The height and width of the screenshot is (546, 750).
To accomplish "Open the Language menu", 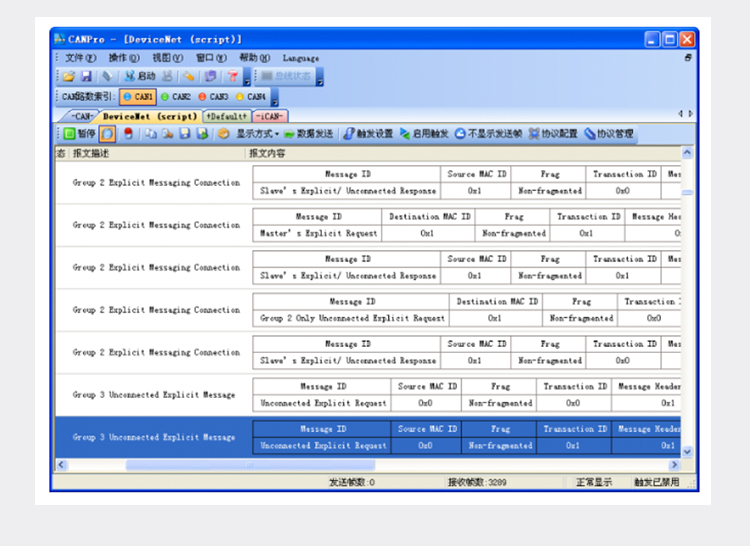I will click(x=301, y=58).
